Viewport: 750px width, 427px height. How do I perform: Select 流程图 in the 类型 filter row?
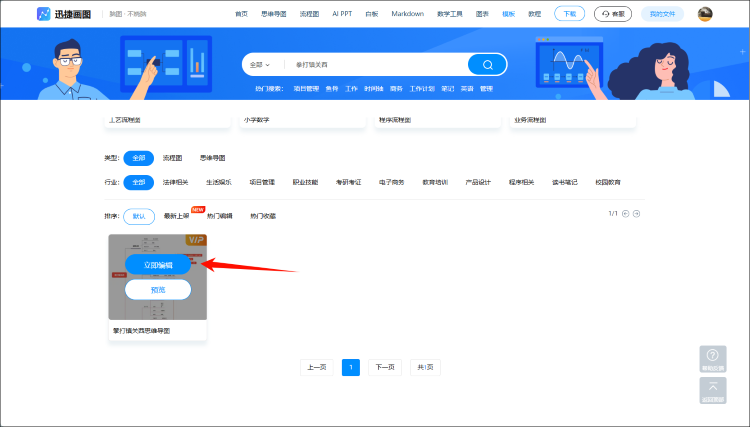[172, 158]
